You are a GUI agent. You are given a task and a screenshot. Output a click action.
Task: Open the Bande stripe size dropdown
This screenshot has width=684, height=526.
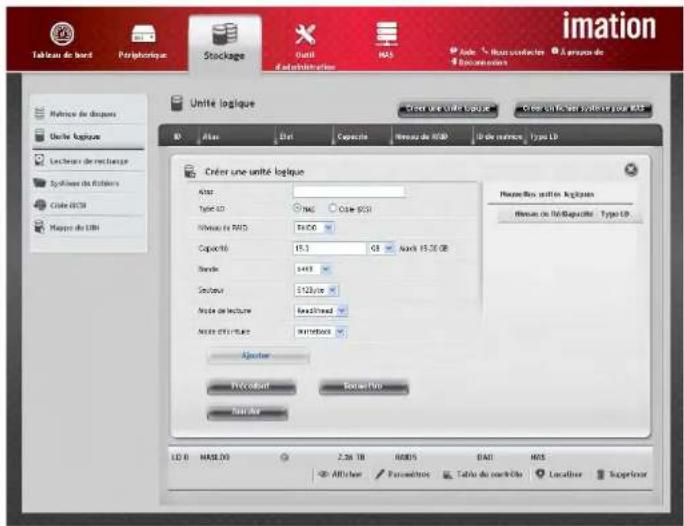(x=312, y=269)
